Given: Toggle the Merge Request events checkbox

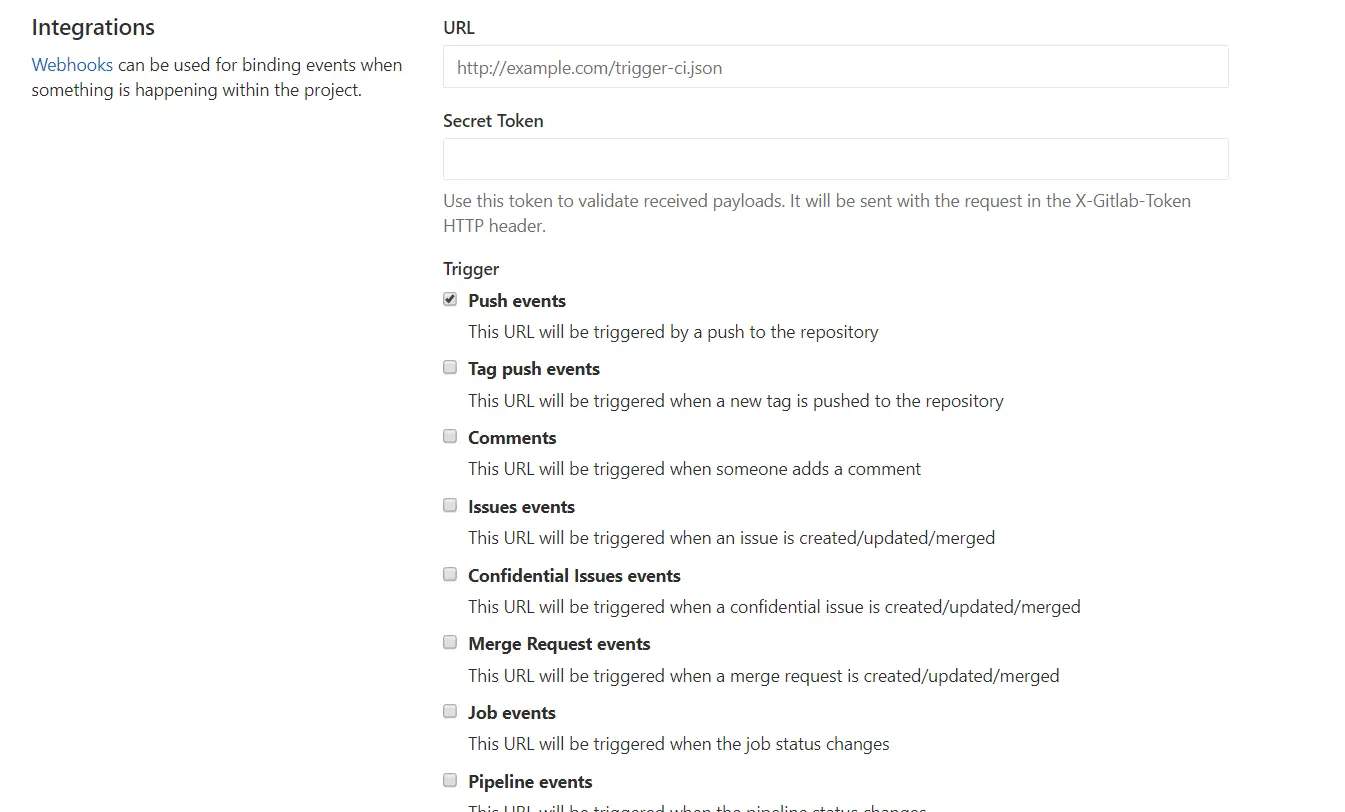Looking at the screenshot, I should [450, 643].
